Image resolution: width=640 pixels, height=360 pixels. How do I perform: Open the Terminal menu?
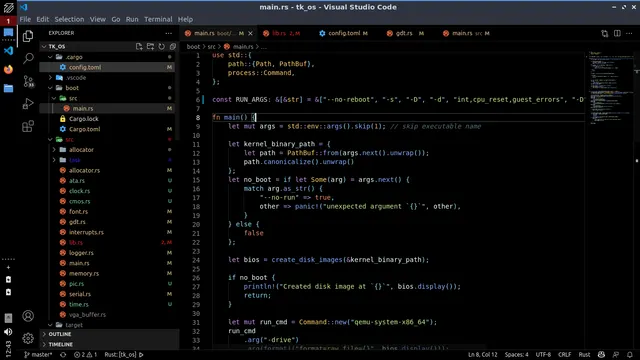coord(158,19)
